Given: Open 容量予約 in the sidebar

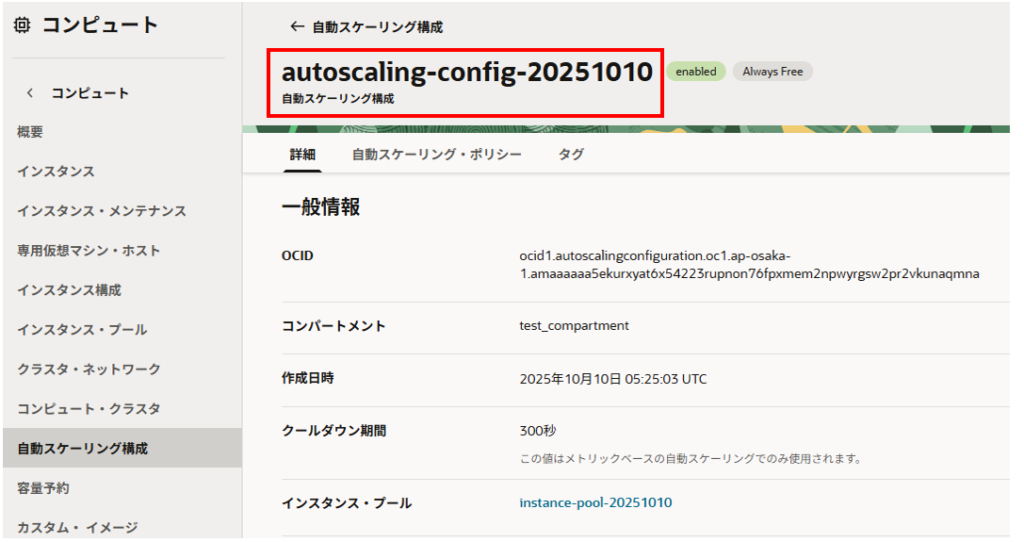Looking at the screenshot, I should 43,488.
